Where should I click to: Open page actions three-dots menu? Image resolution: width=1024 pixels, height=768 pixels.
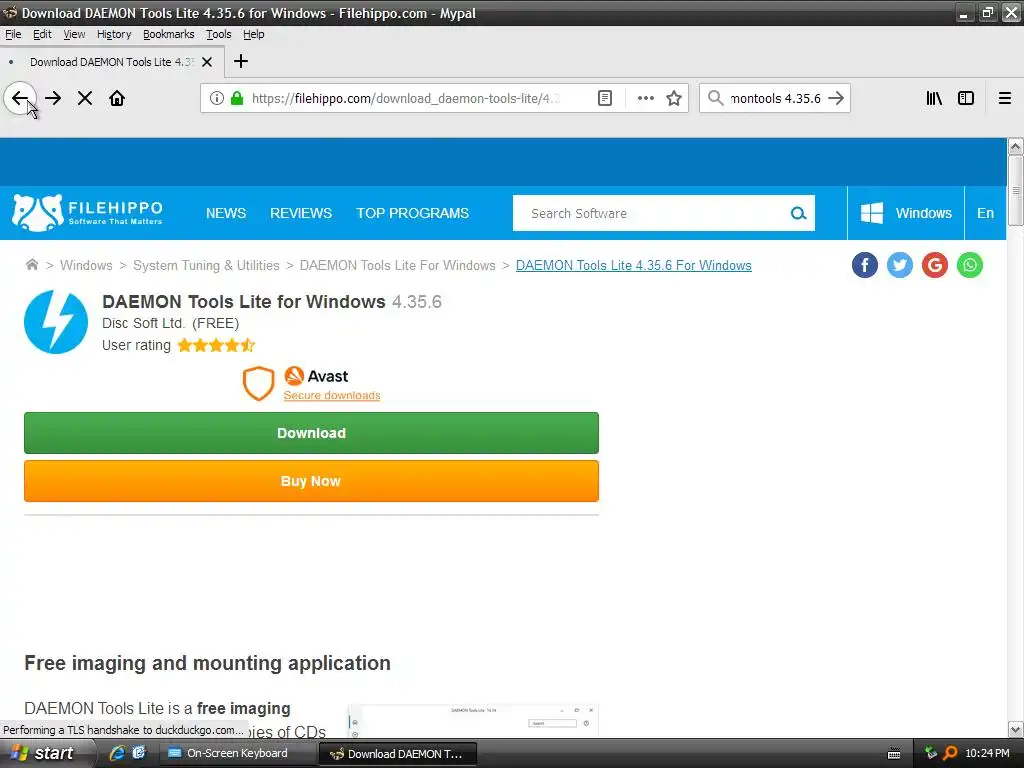click(x=645, y=98)
